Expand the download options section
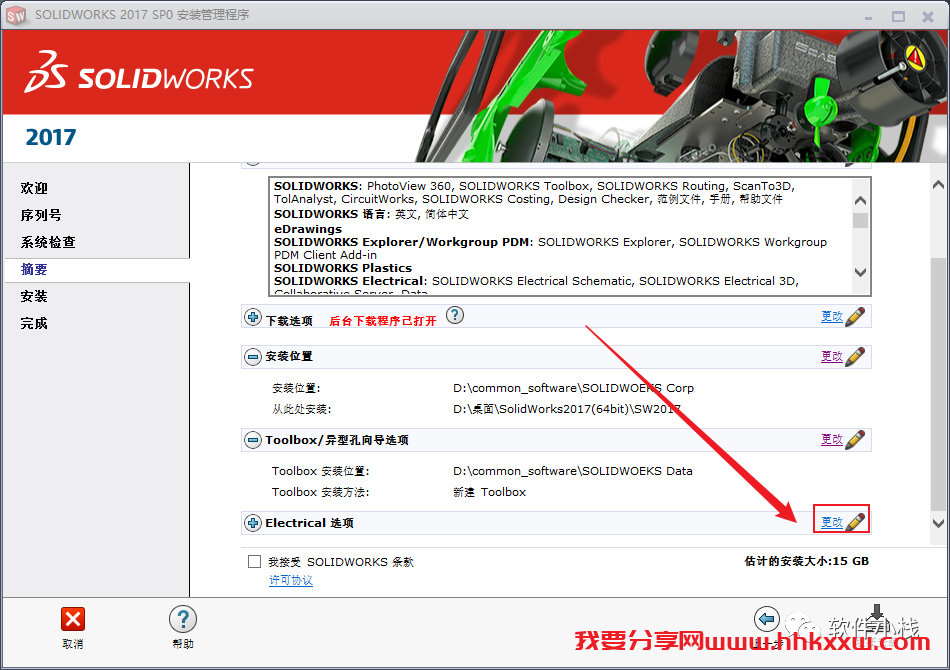Viewport: 950px width, 670px height. coord(253,317)
